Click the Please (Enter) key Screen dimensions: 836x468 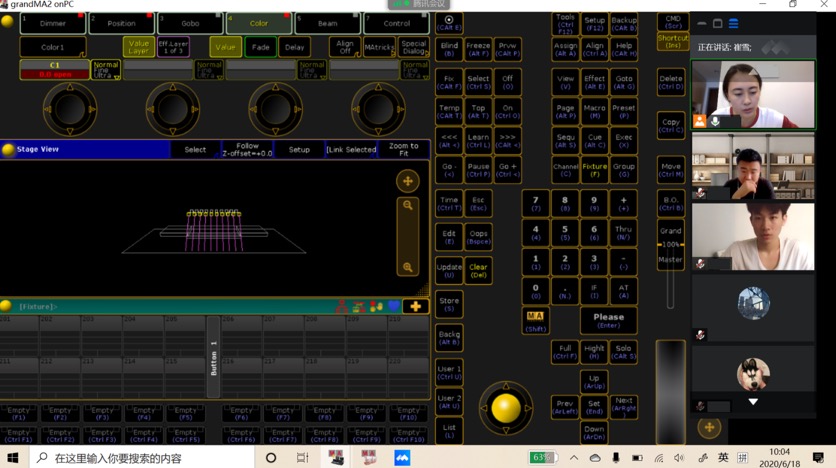(x=608, y=320)
